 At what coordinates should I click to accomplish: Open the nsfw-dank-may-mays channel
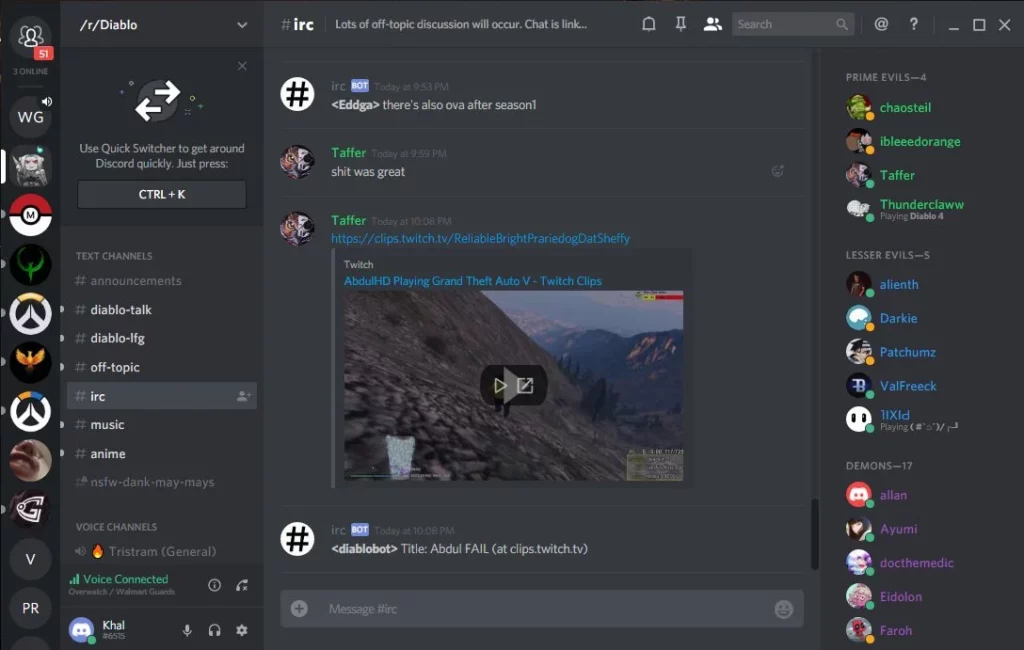point(162,482)
